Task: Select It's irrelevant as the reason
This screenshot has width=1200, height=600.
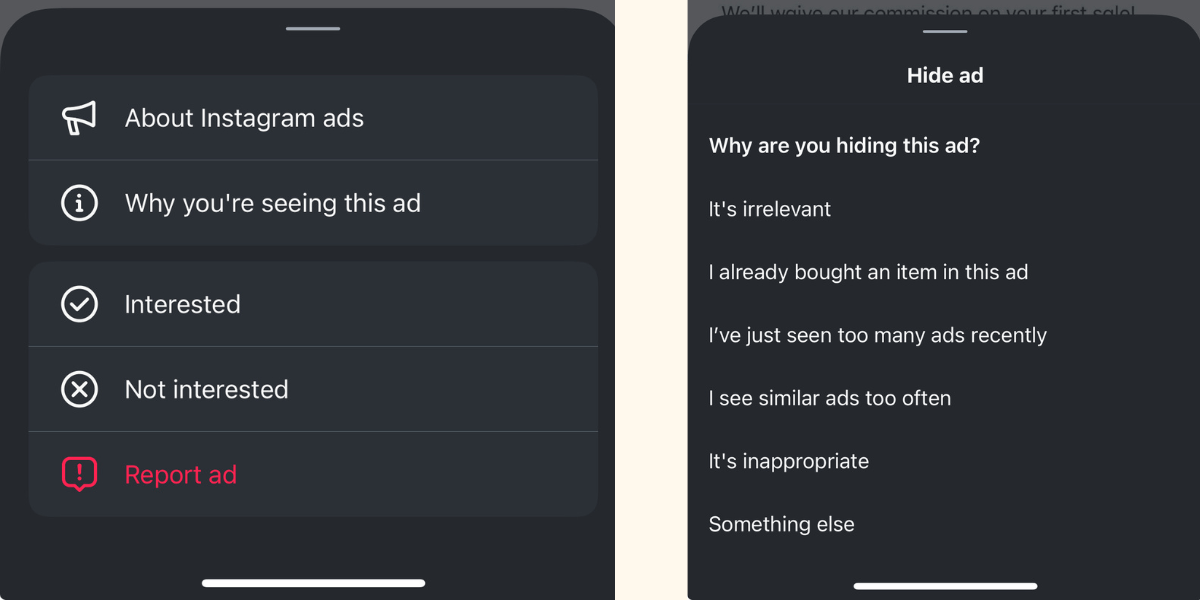Action: [x=770, y=209]
